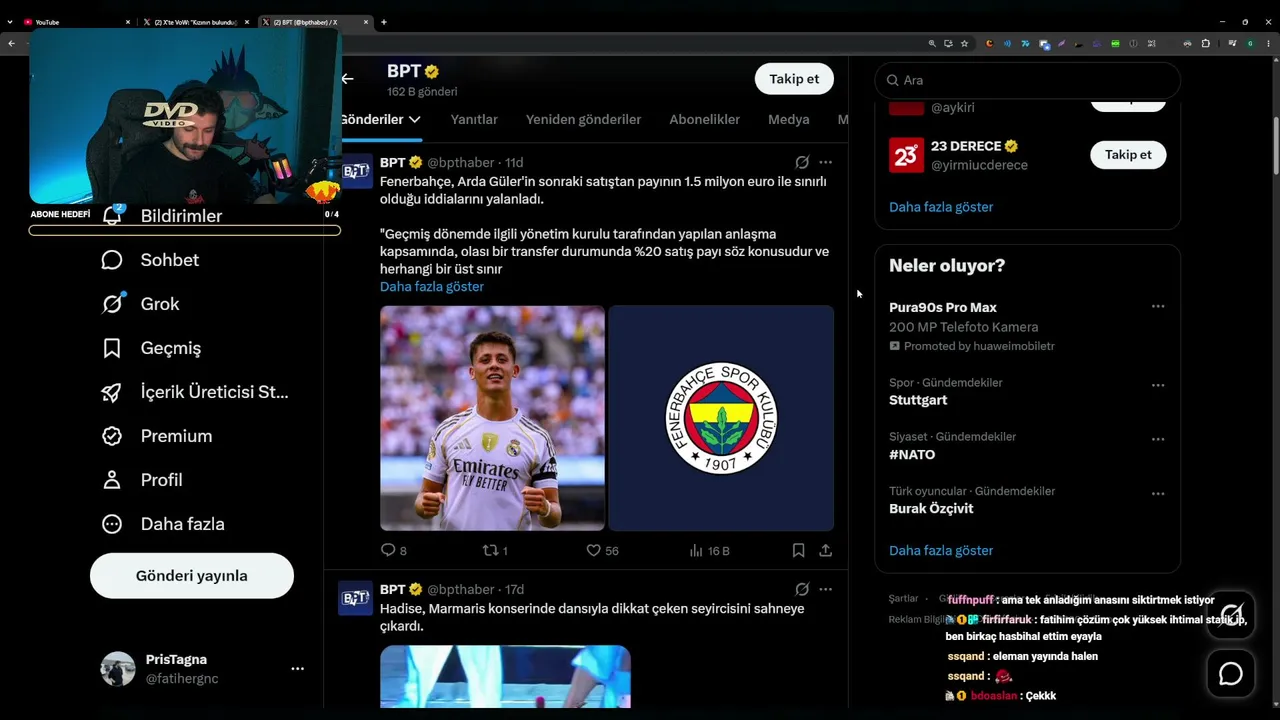Open the 23 DERECE profile avatar
This screenshot has width=1280, height=720.
(906, 155)
